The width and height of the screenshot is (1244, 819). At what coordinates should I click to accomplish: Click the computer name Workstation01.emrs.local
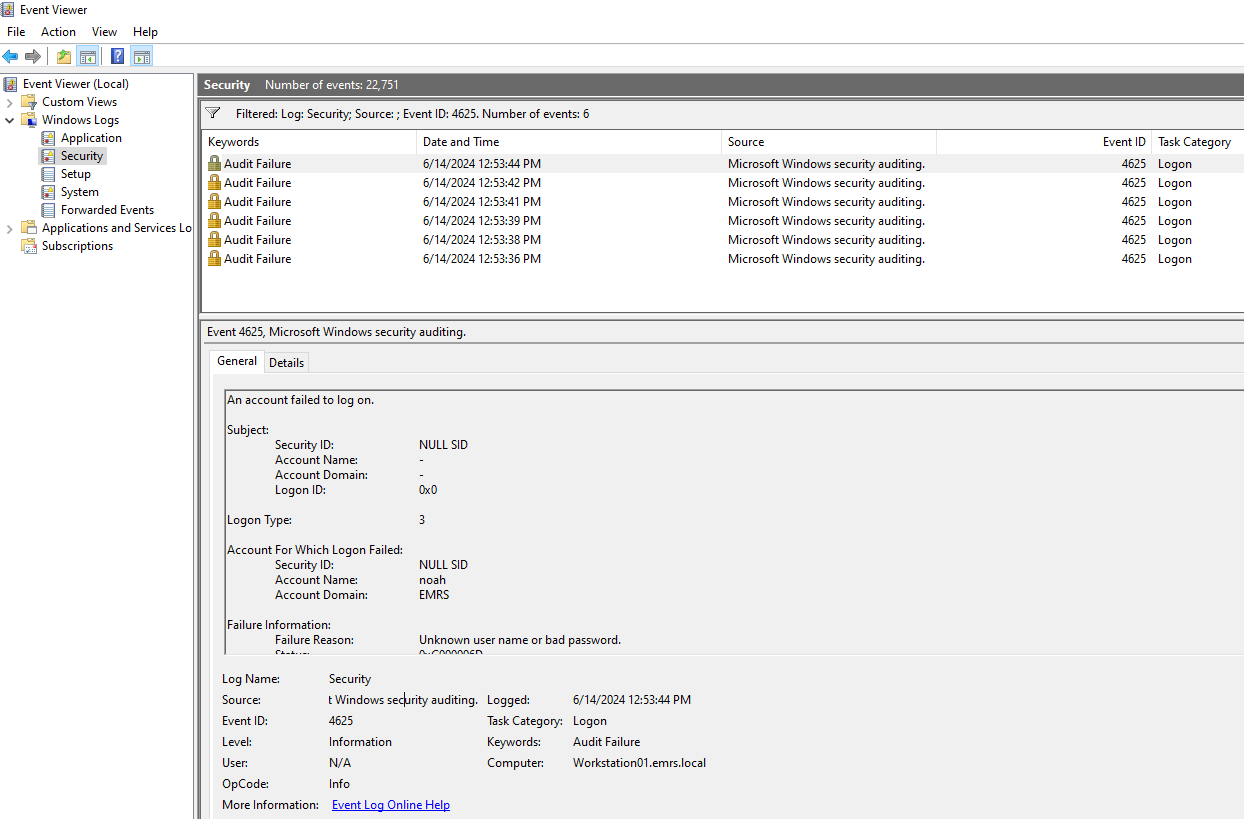pyautogui.click(x=639, y=763)
